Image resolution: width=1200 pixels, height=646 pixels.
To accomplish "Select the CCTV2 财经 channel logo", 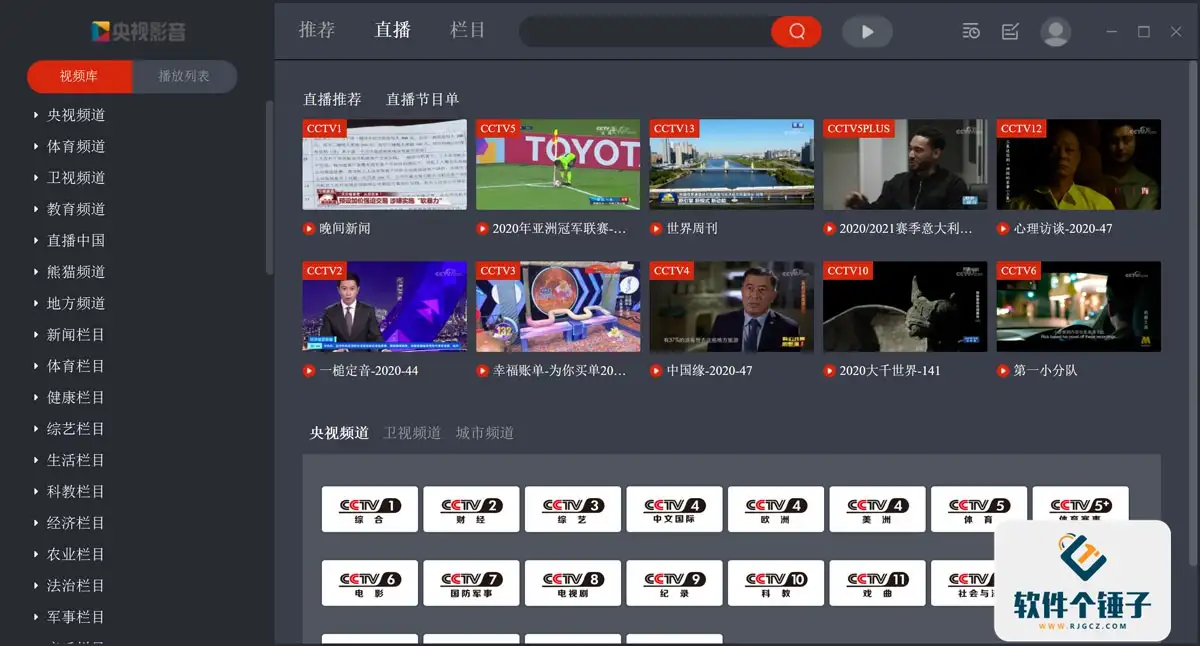I will 472,509.
